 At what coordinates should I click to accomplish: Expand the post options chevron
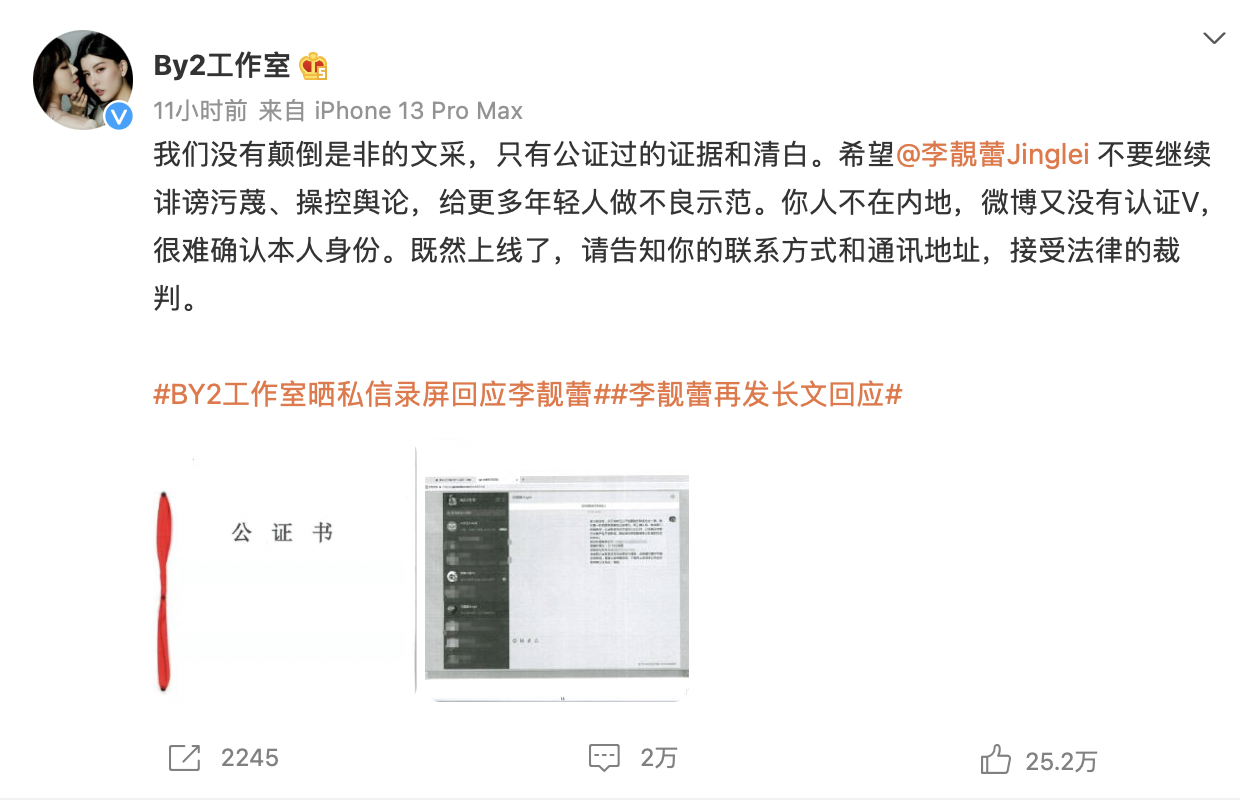tap(1214, 39)
